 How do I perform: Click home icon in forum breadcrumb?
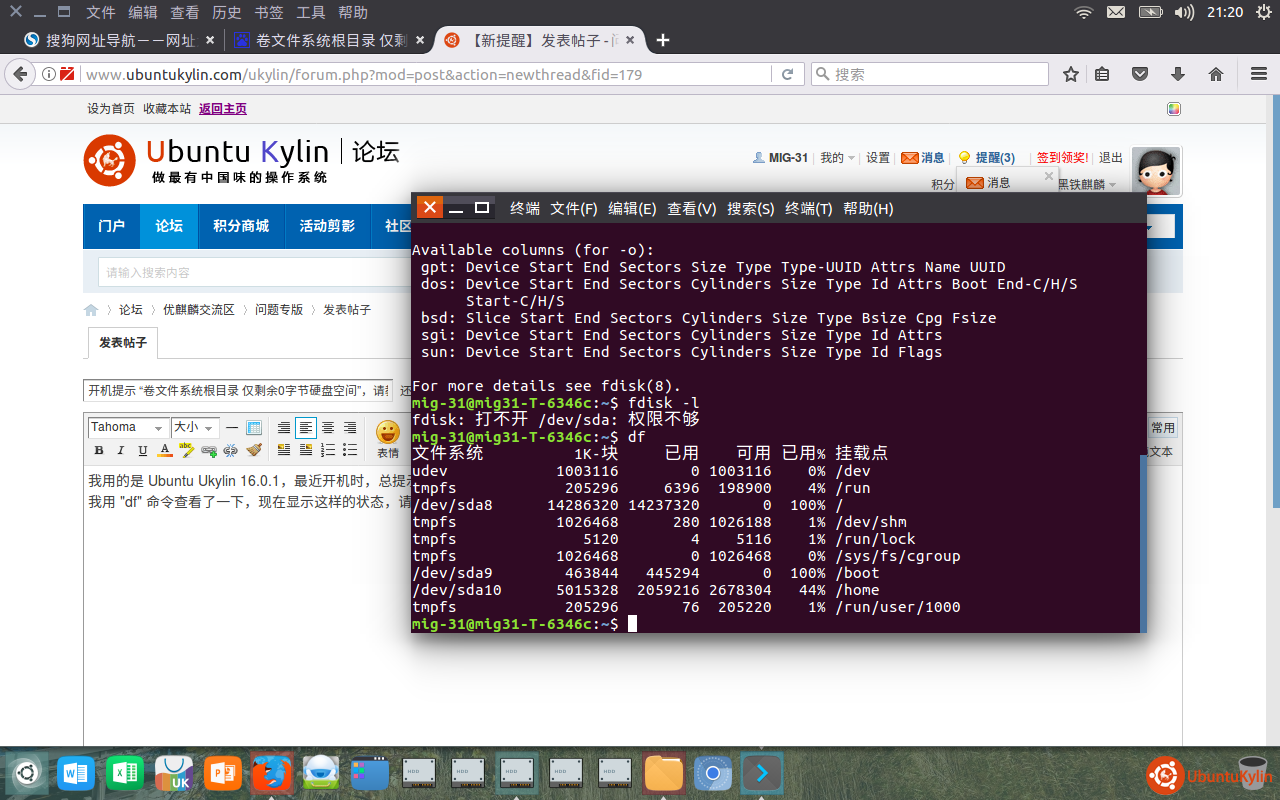(x=91, y=310)
